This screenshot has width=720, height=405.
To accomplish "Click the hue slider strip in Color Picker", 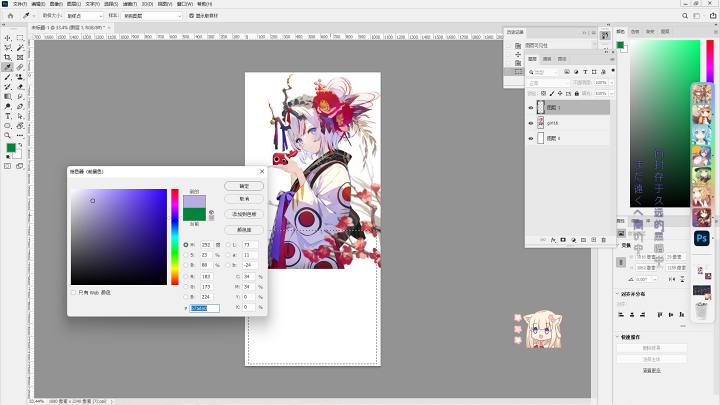I will pos(175,236).
